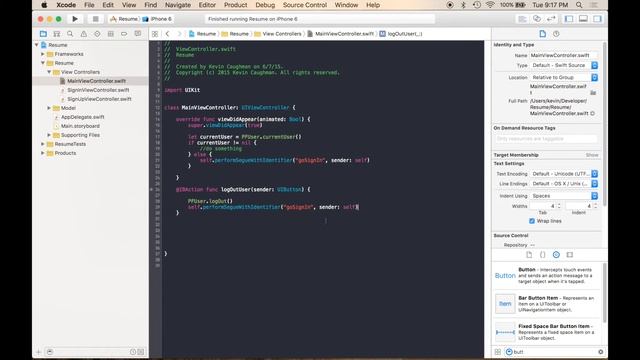Open the Test navigator
The image size is (640, 360).
click(97, 34)
